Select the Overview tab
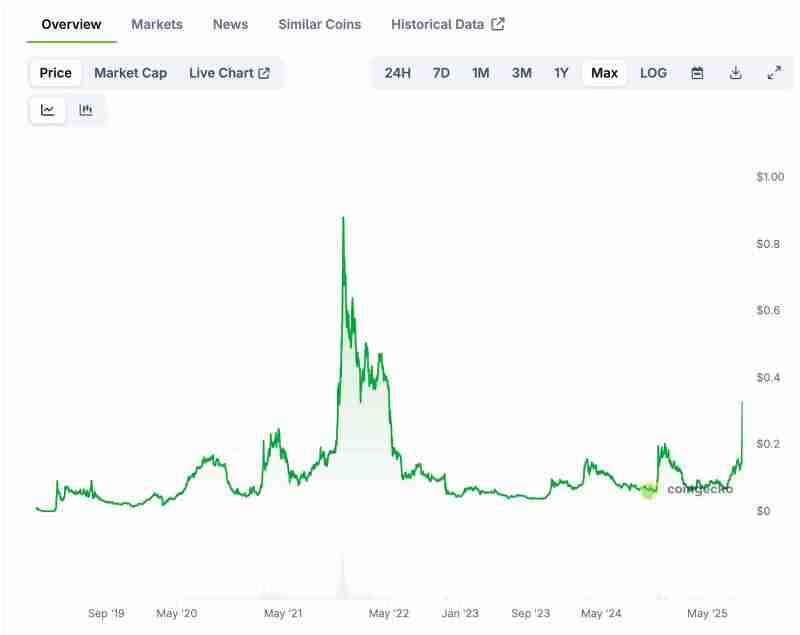 coord(69,23)
